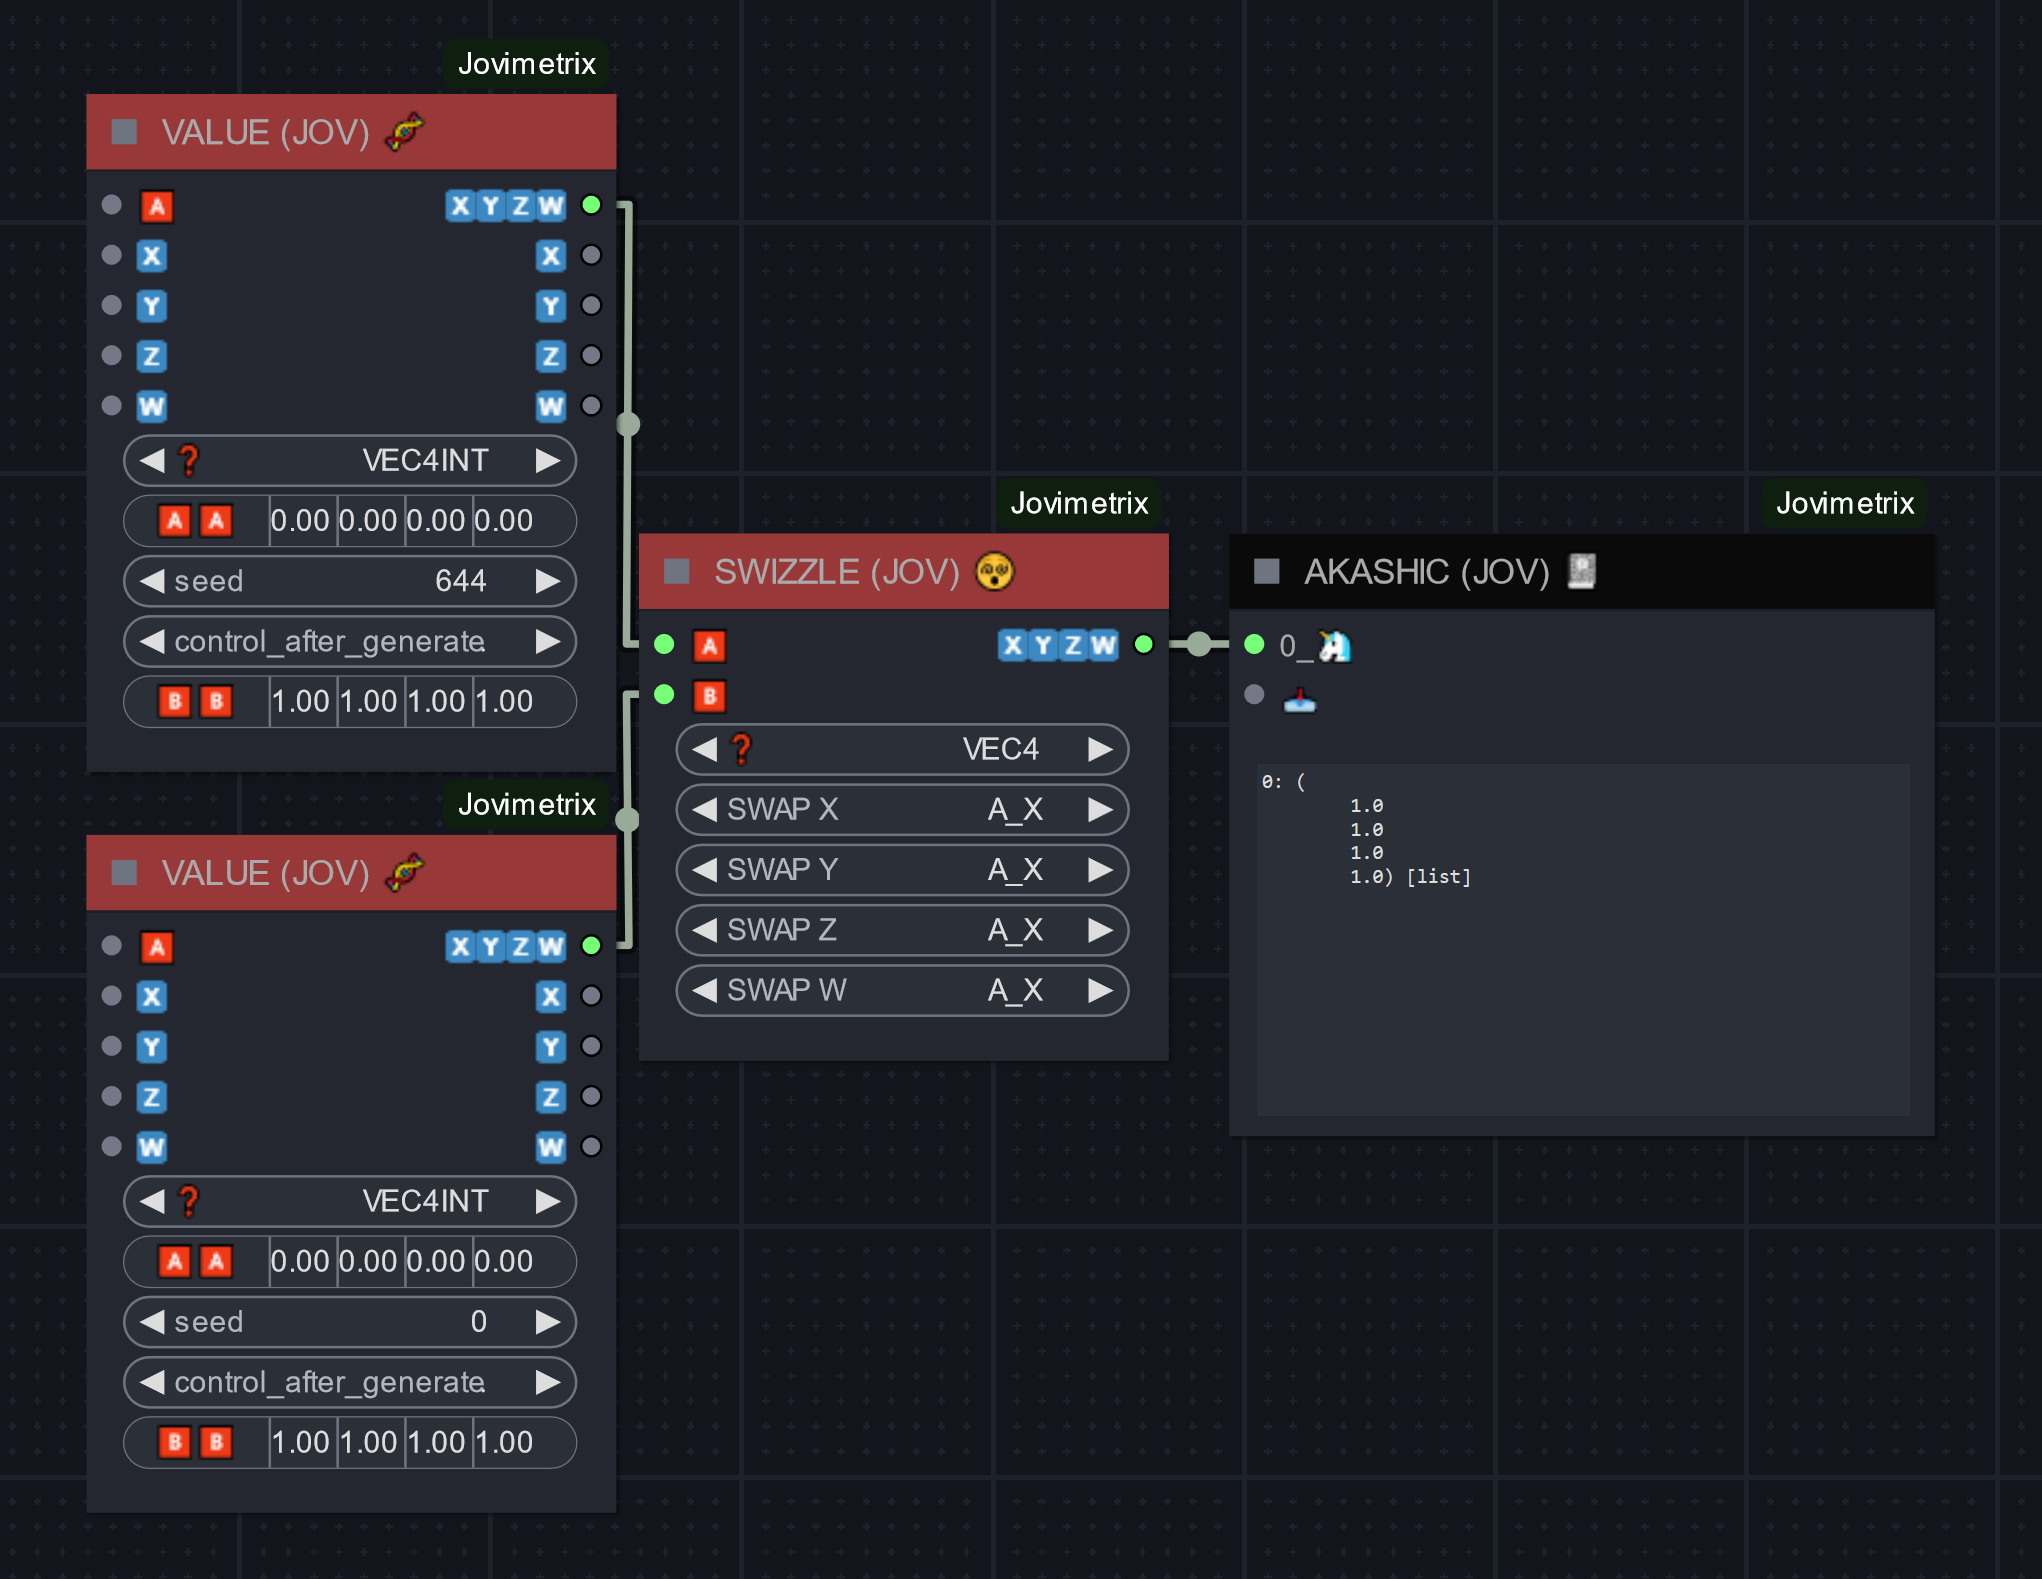Click the inbox tray icon in AKASHIC node

point(1299,700)
